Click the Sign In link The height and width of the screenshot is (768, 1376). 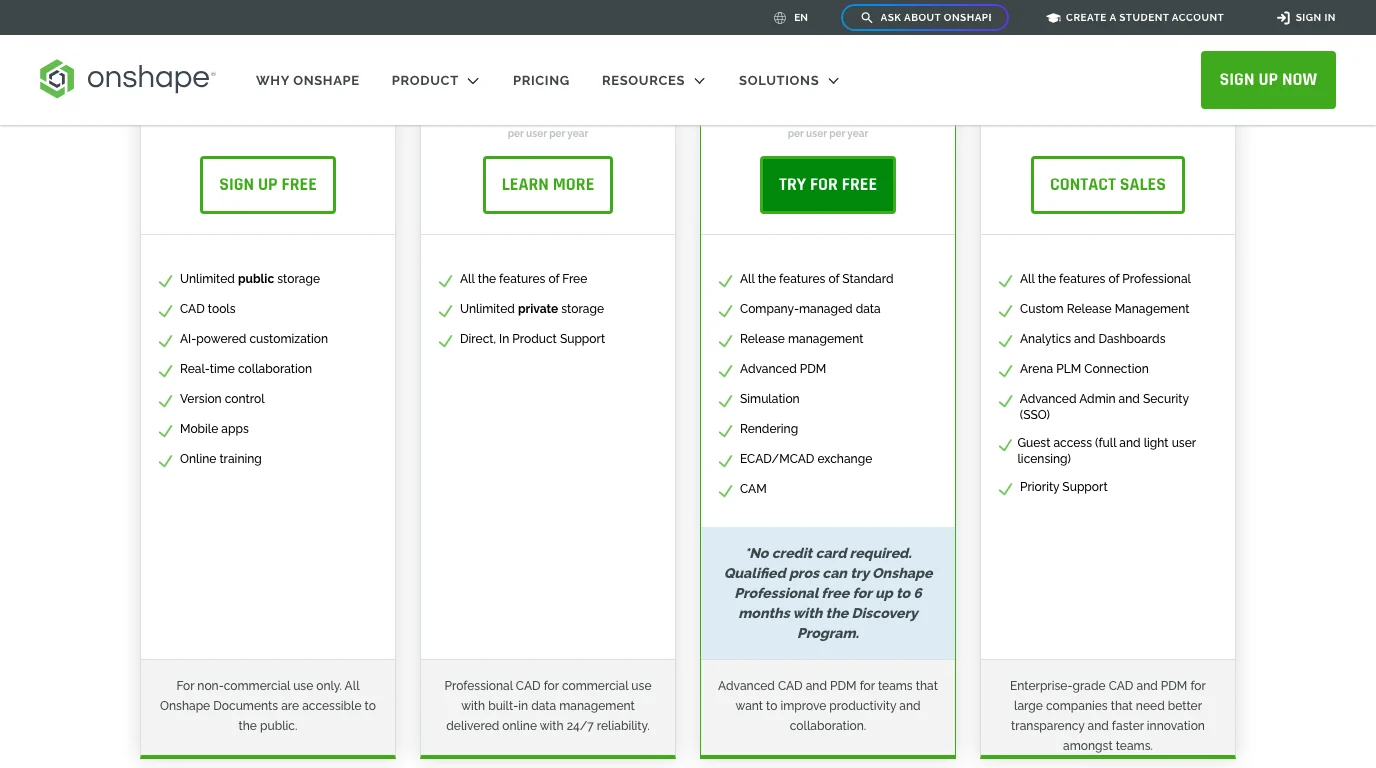pyautogui.click(x=1306, y=18)
